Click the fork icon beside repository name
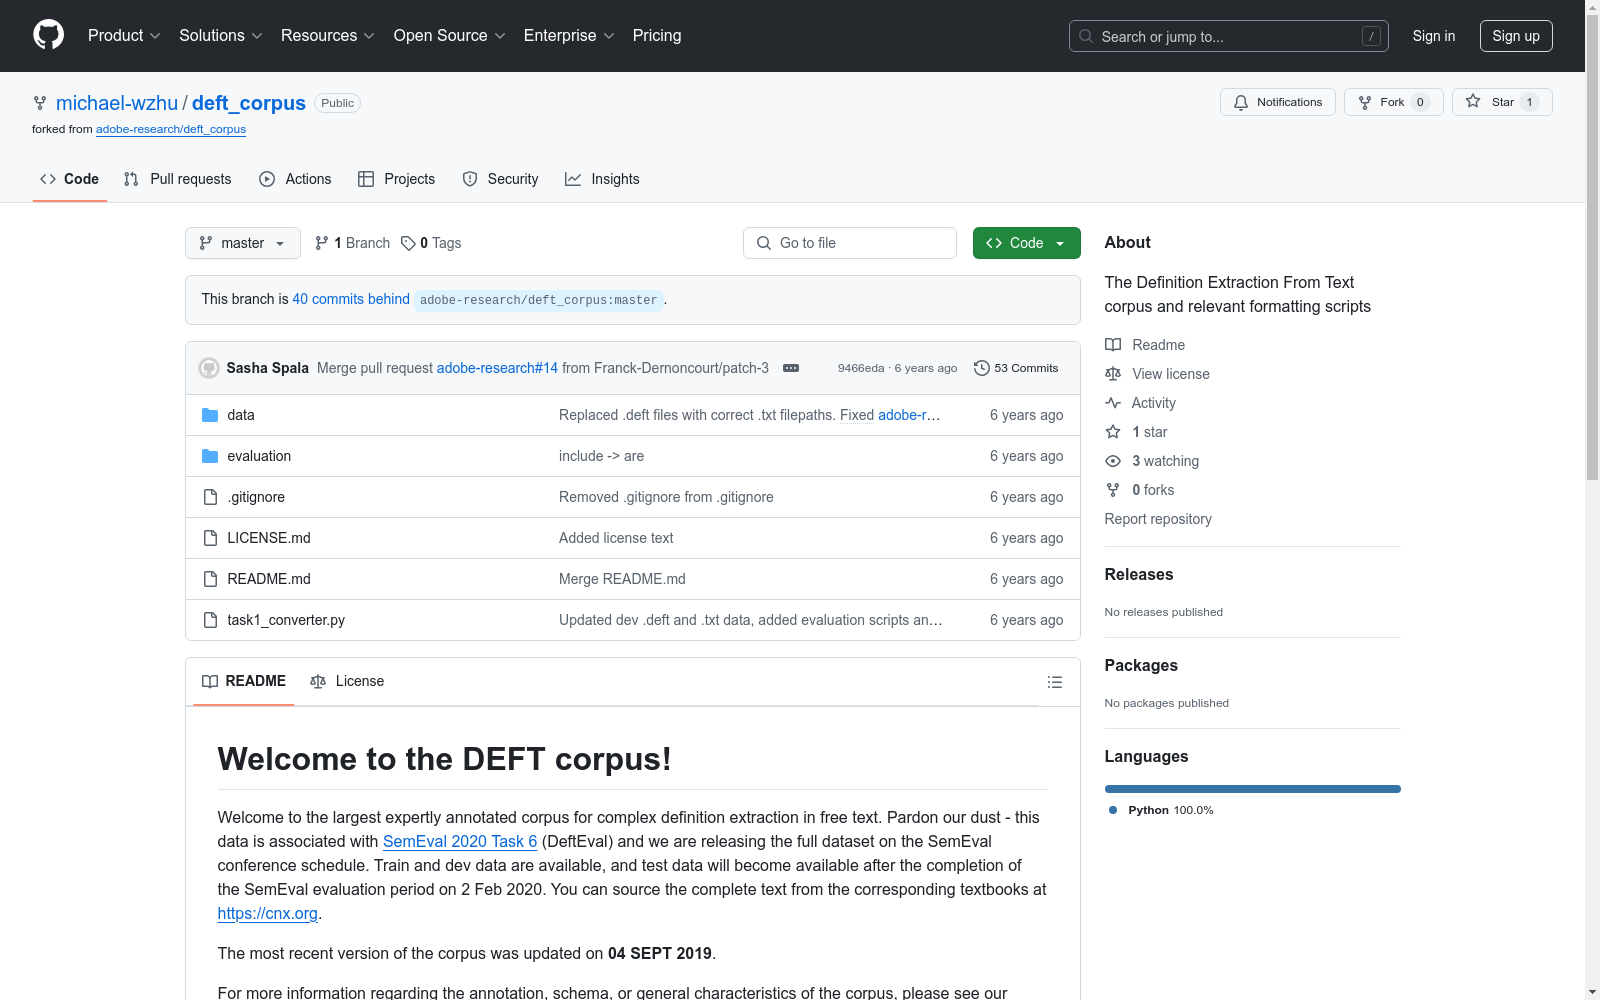This screenshot has width=1600, height=1000. (40, 103)
